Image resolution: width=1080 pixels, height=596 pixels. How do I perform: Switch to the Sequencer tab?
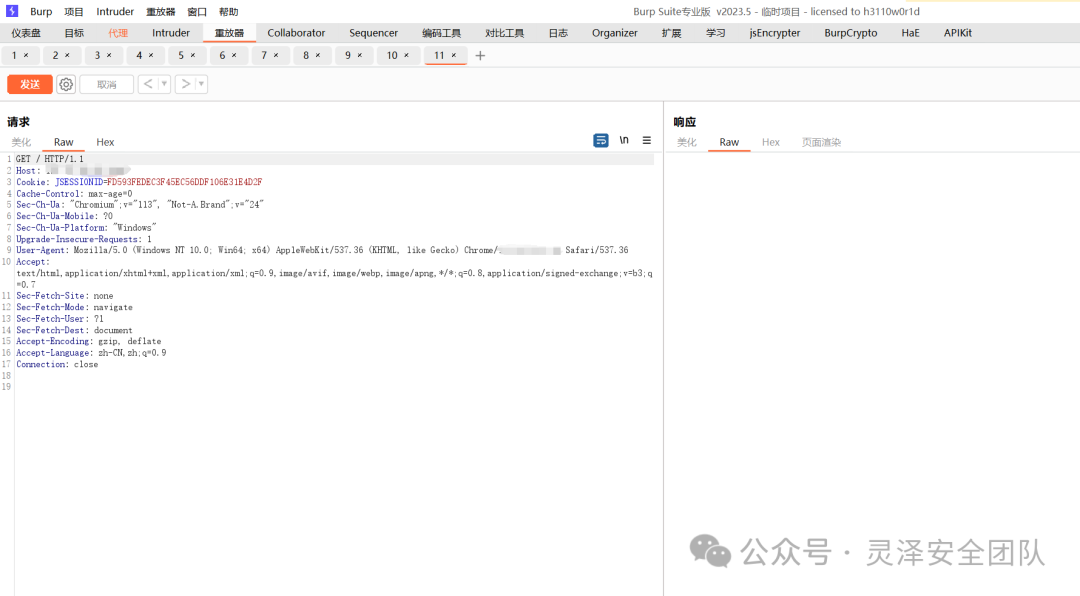pos(373,33)
